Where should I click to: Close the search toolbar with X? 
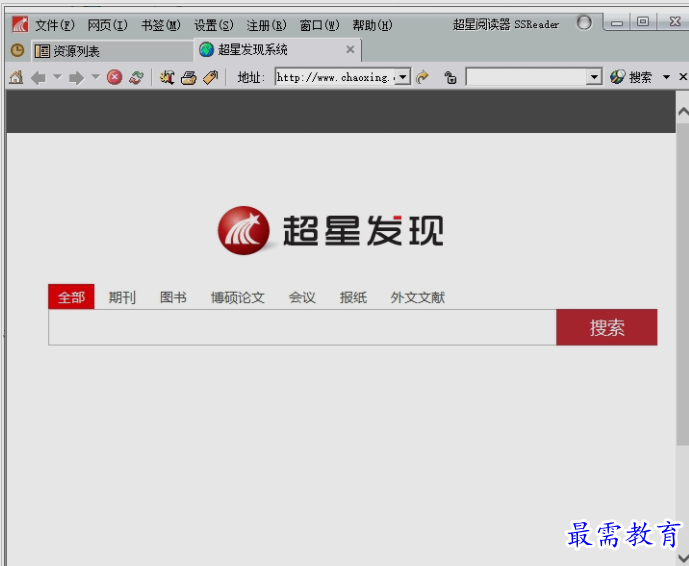683,77
